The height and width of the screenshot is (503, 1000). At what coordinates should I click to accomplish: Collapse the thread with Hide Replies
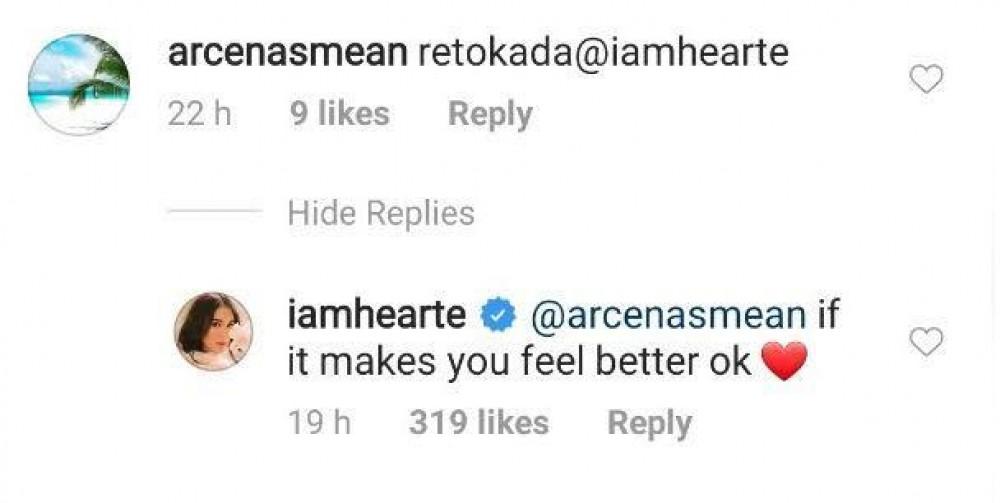(x=380, y=213)
